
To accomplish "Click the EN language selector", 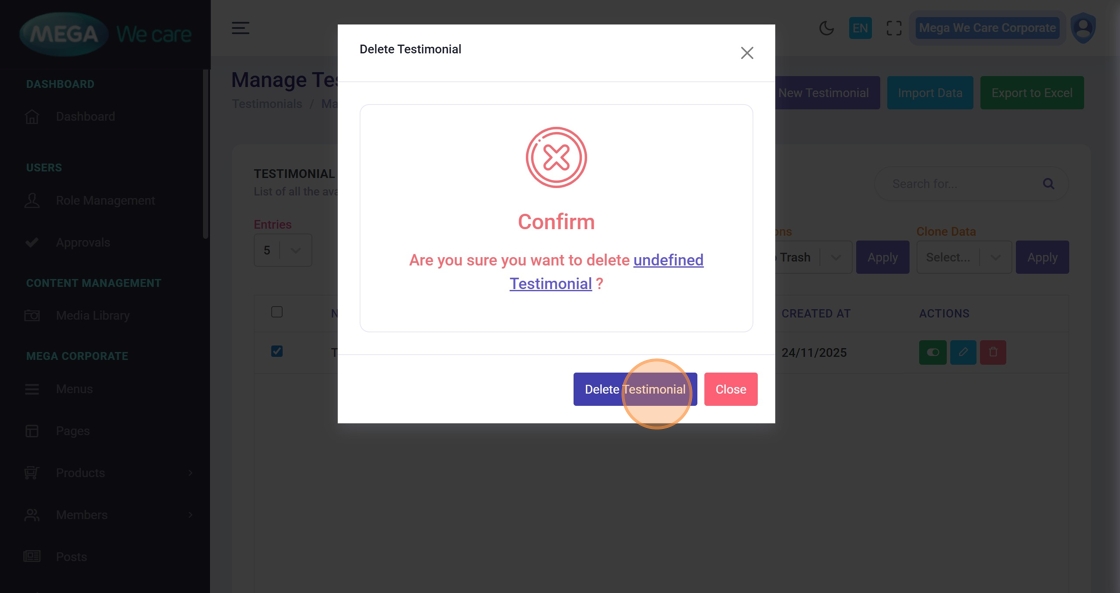I will [x=860, y=28].
